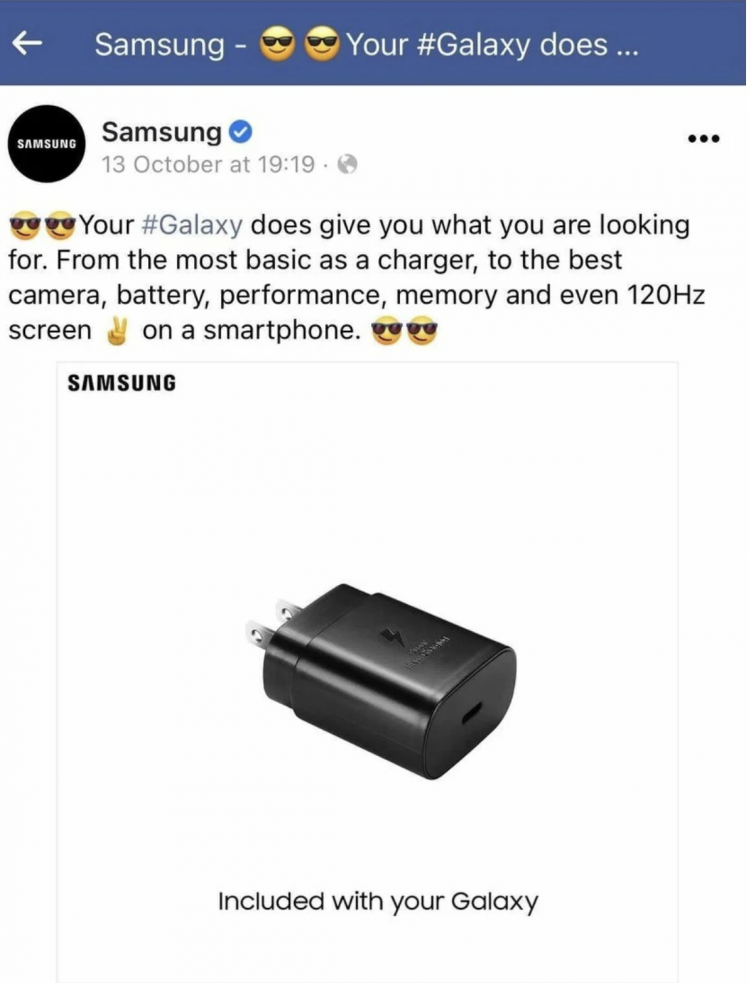Screen dimensions: 750x983
Task: Open the Samsung page name link
Action: tap(162, 132)
